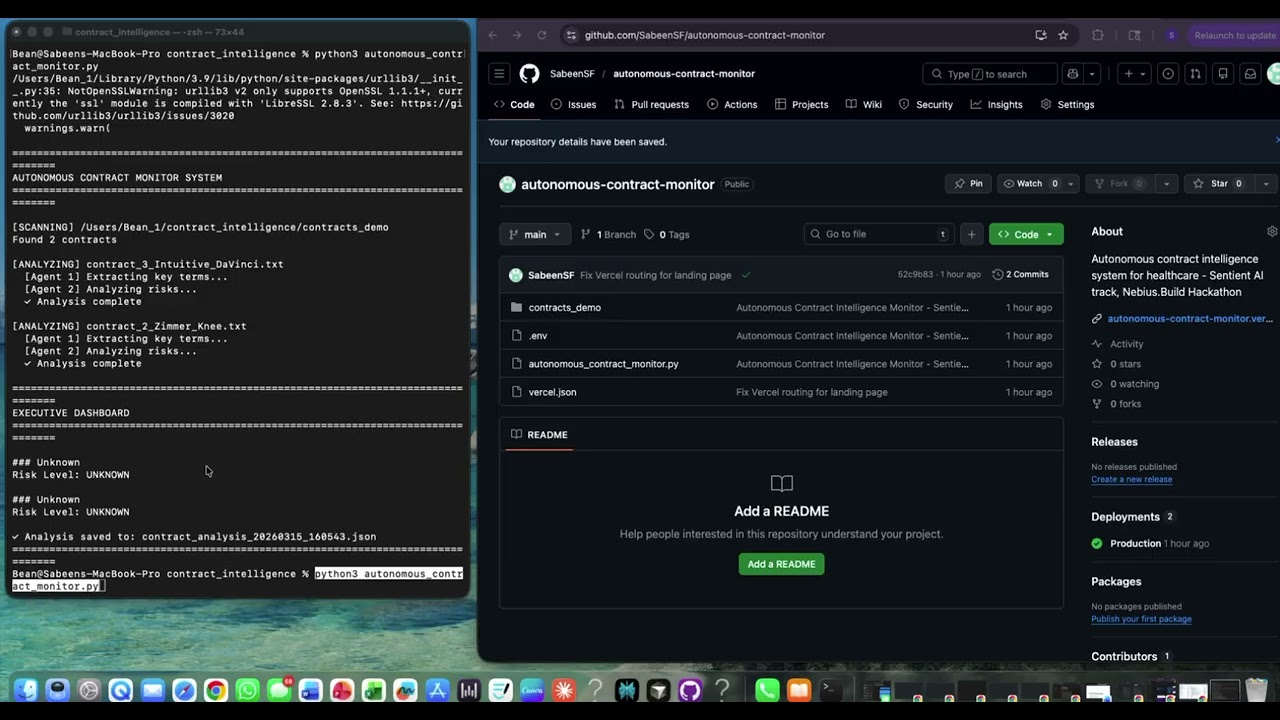This screenshot has width=1280, height=720.
Task: Click the GitHub Type to search box
Action: click(x=989, y=74)
